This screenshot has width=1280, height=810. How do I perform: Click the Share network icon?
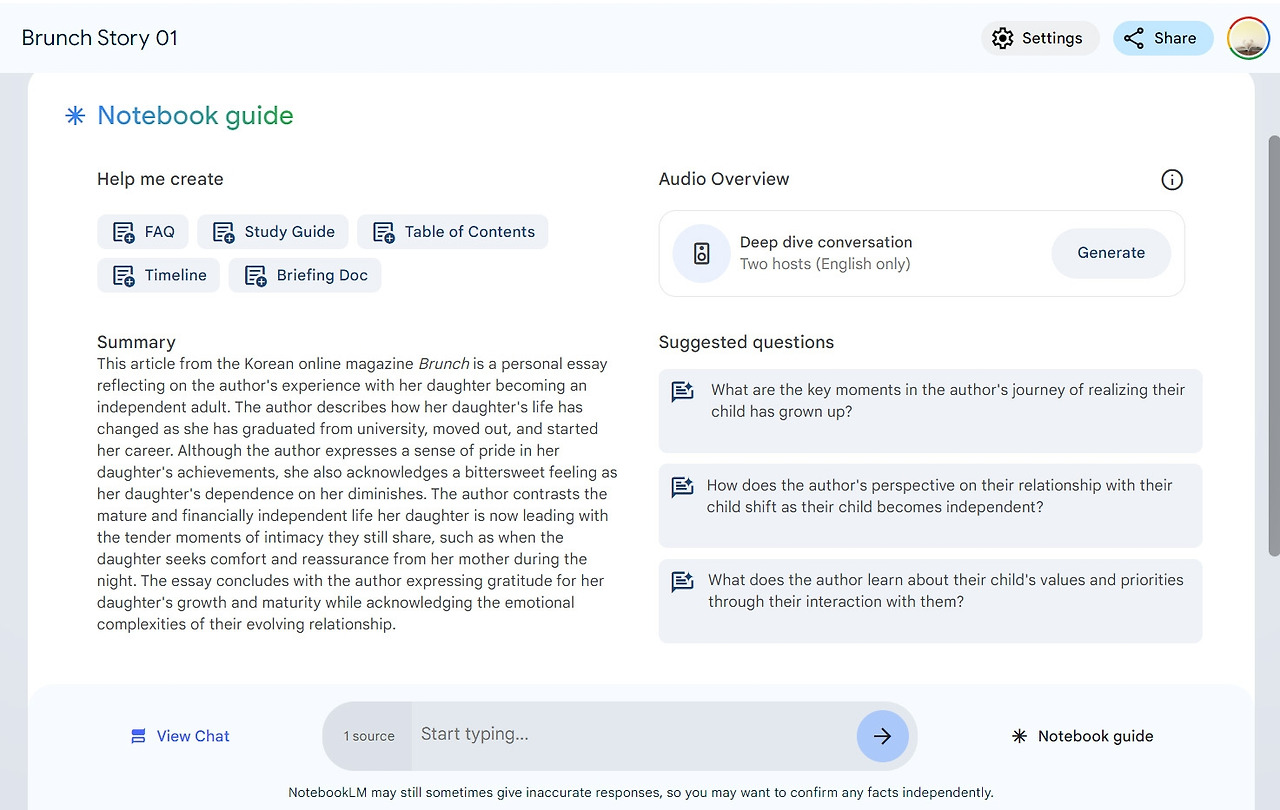pos(1133,38)
